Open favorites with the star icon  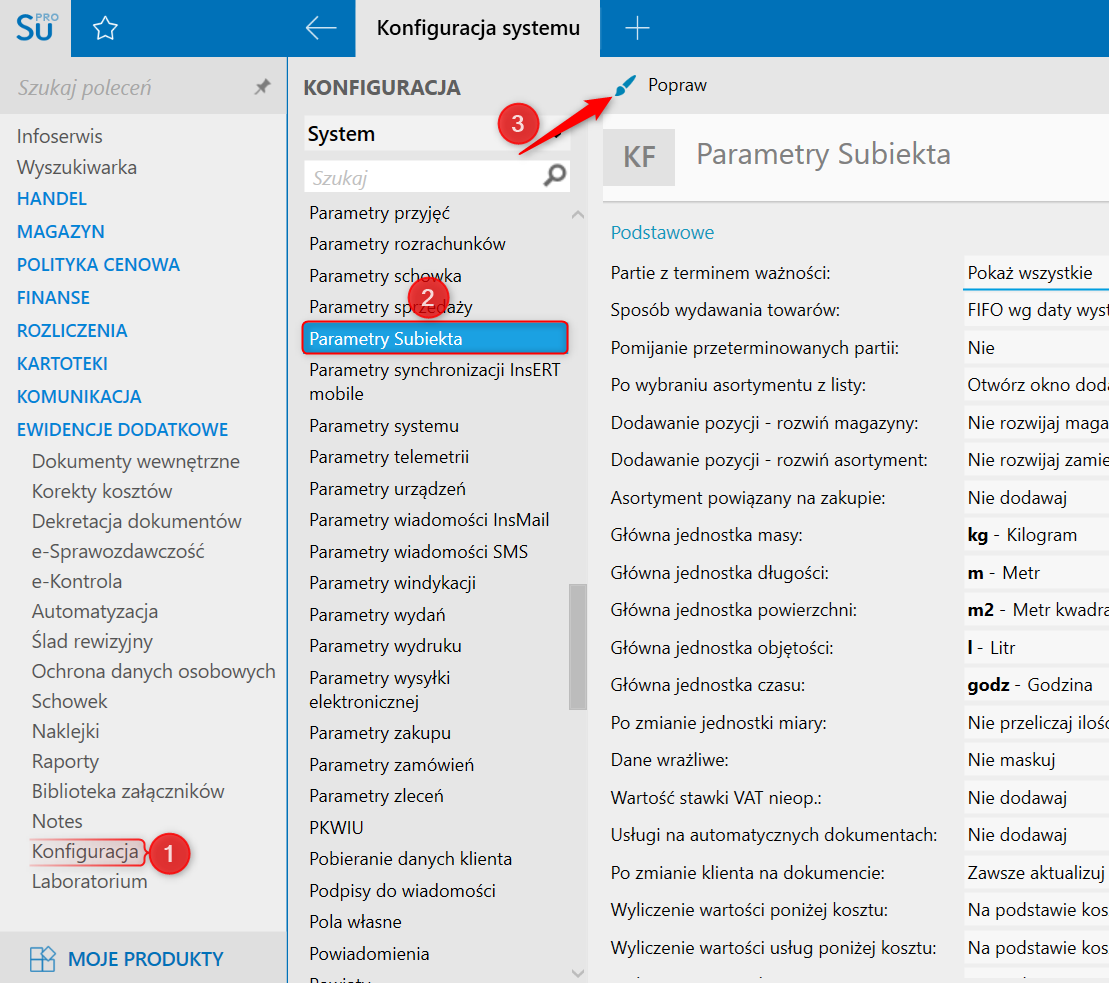[105, 28]
